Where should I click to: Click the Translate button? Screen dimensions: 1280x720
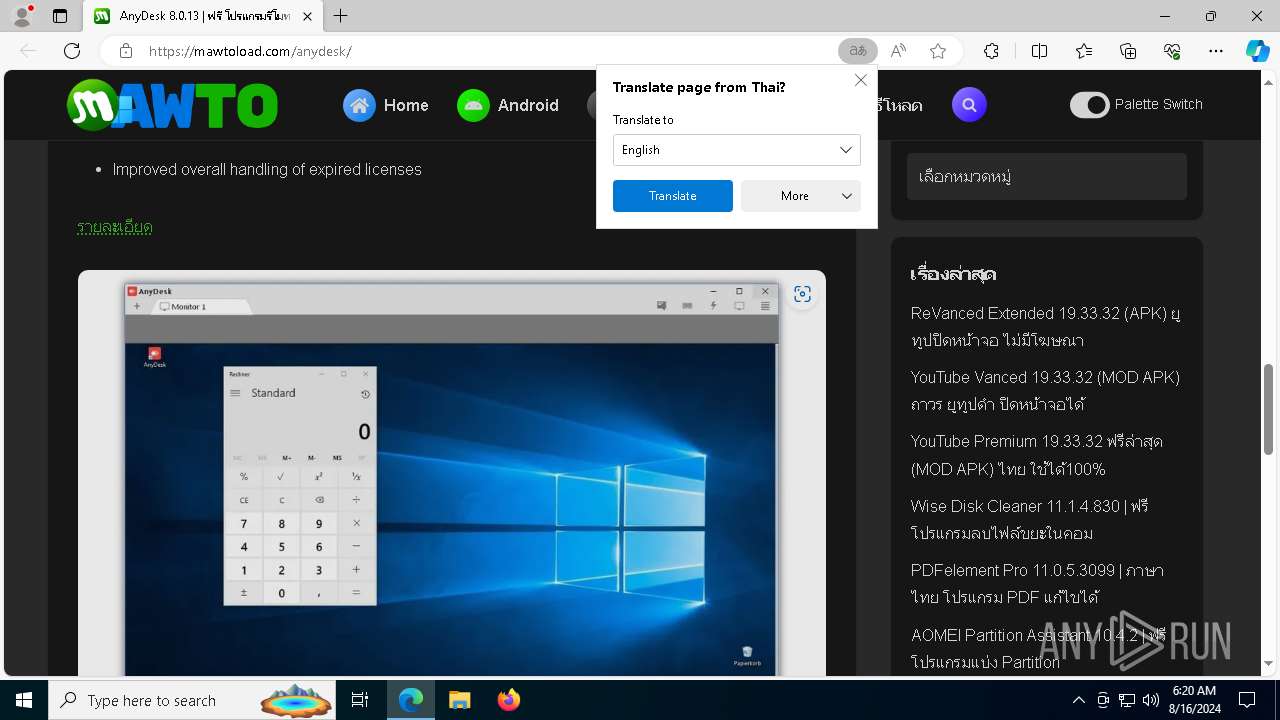[672, 196]
